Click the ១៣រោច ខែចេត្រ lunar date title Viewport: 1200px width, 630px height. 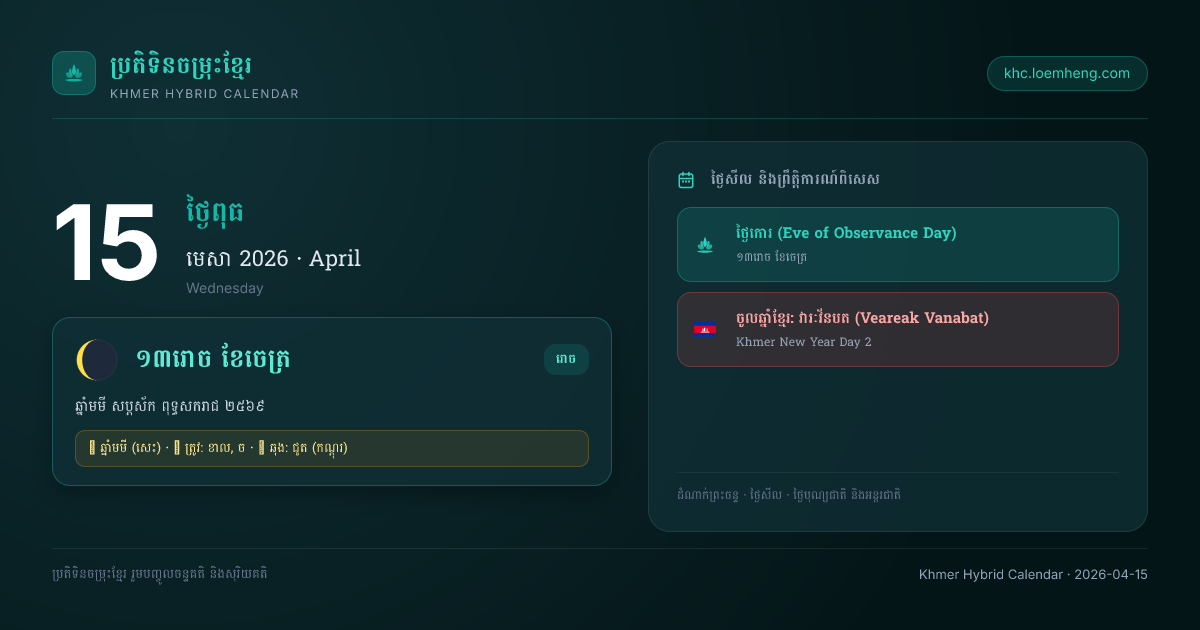tap(213, 359)
